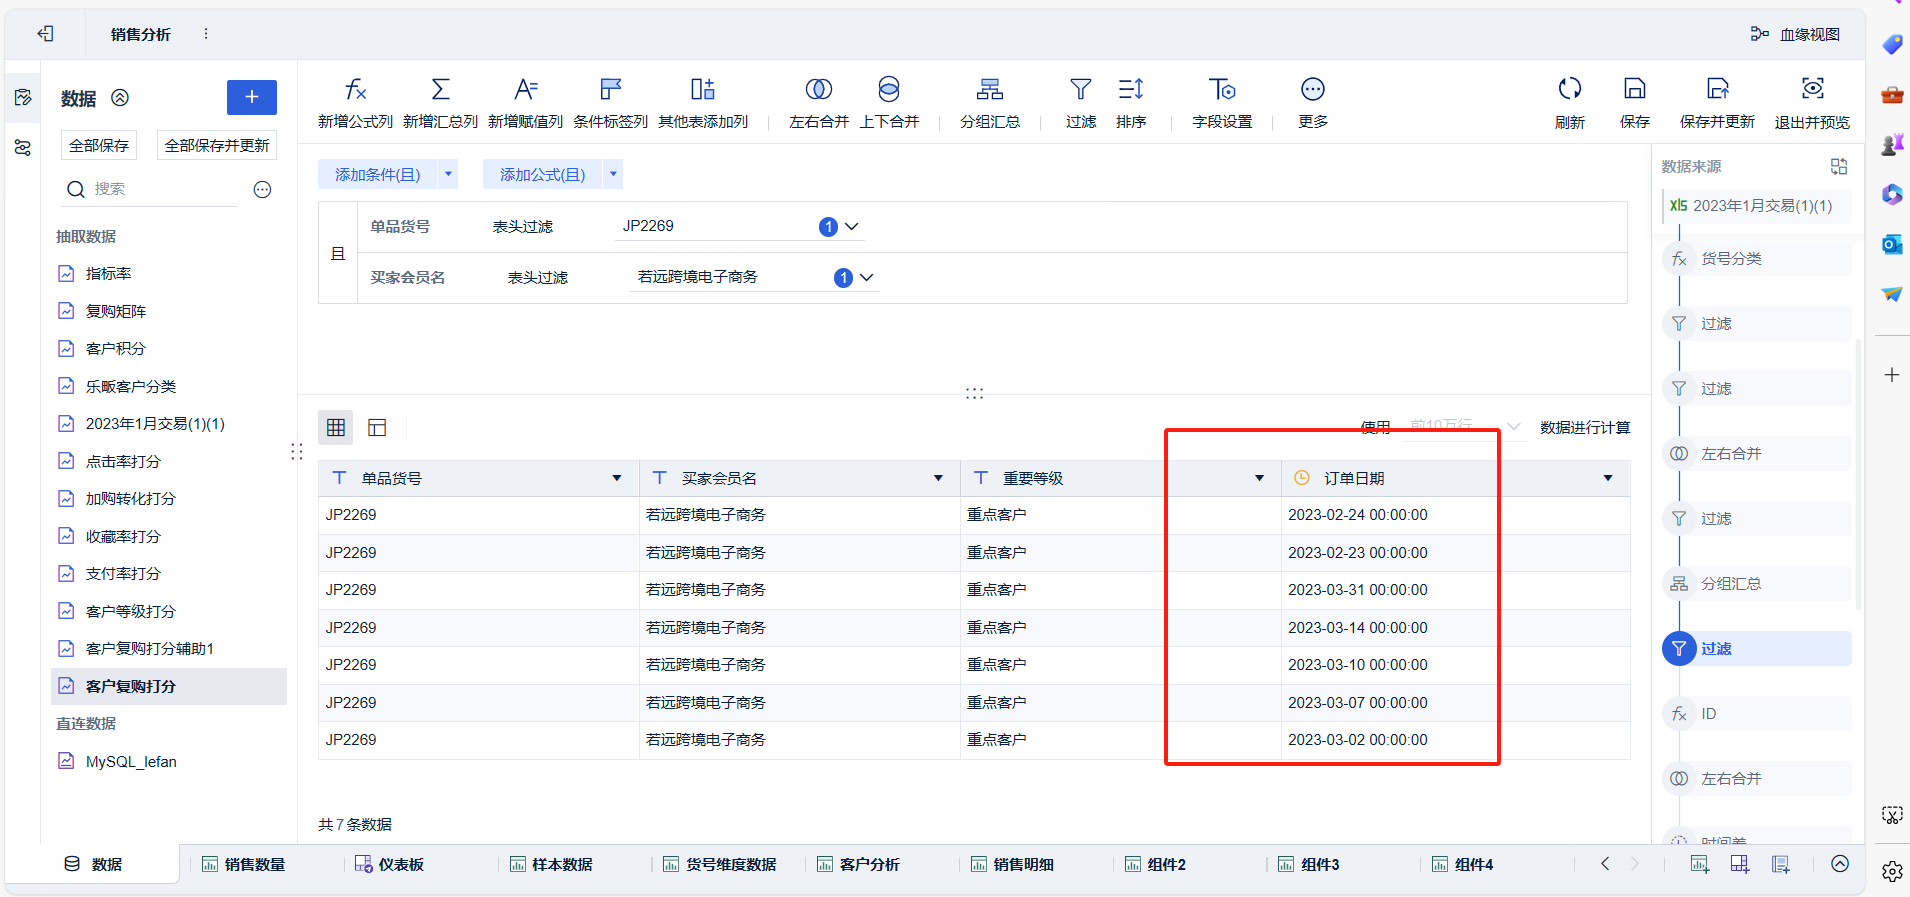Open the options icon beside the search box
The width and height of the screenshot is (1910, 897).
coord(262,189)
